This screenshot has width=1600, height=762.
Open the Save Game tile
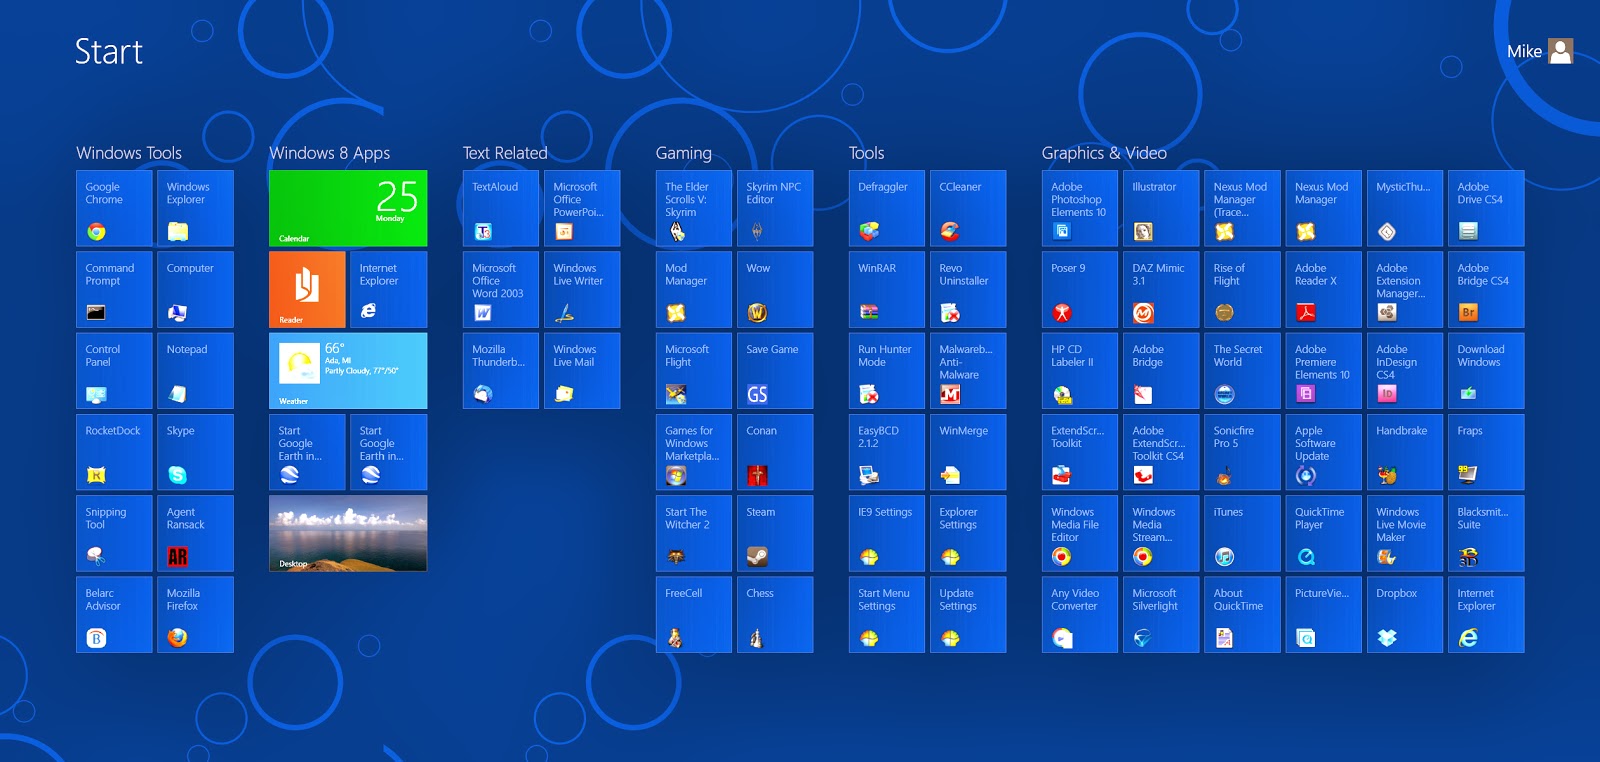click(775, 370)
